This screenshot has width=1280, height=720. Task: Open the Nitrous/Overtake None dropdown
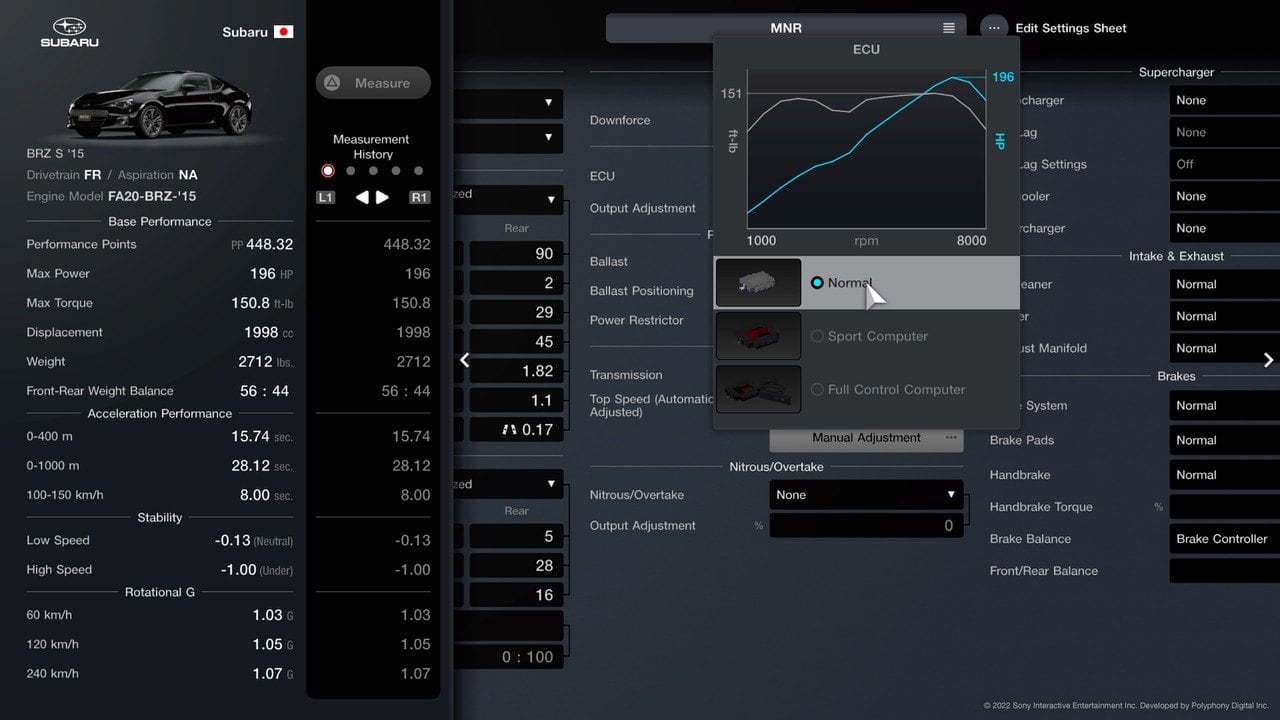pyautogui.click(x=867, y=495)
